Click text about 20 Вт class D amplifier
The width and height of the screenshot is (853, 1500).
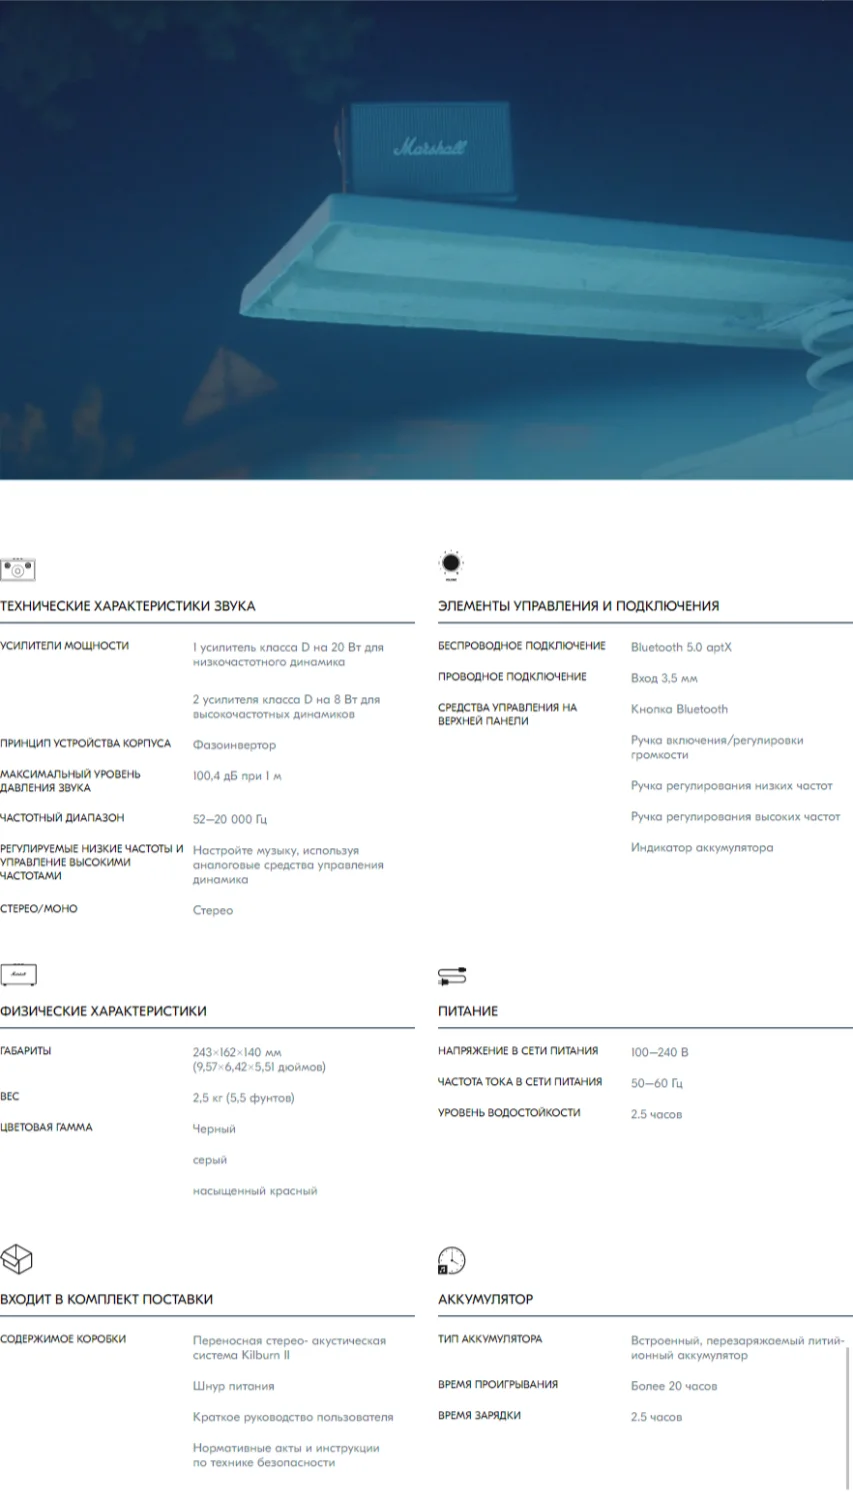(288, 655)
